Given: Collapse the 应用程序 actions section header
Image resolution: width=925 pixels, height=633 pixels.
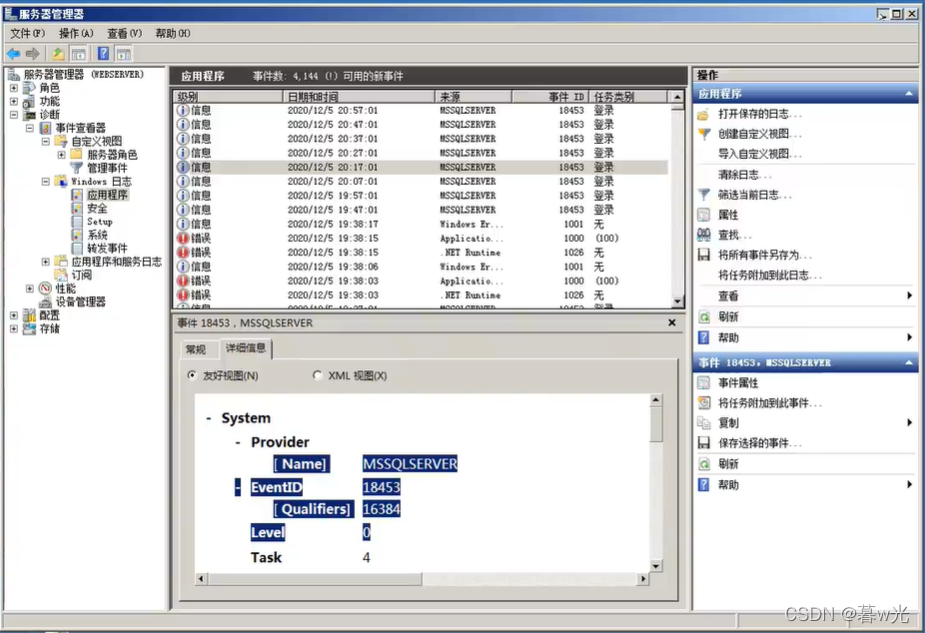Looking at the screenshot, I should tap(908, 94).
